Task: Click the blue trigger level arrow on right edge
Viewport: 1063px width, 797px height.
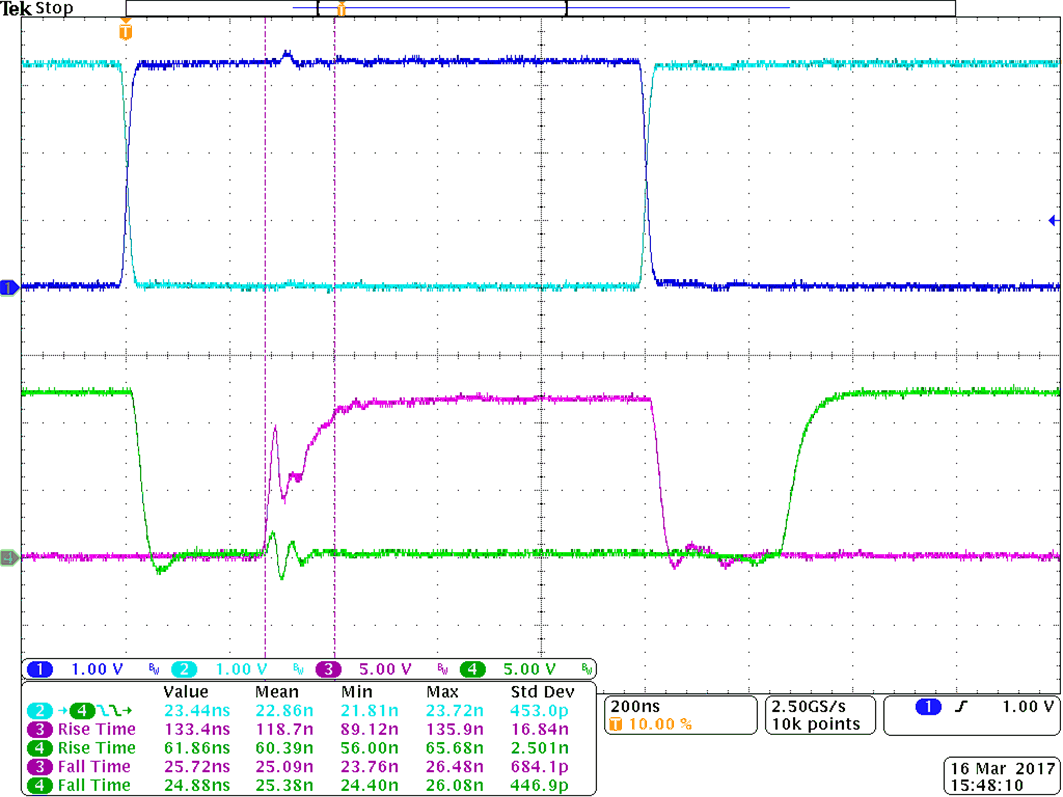Action: (x=1053, y=219)
